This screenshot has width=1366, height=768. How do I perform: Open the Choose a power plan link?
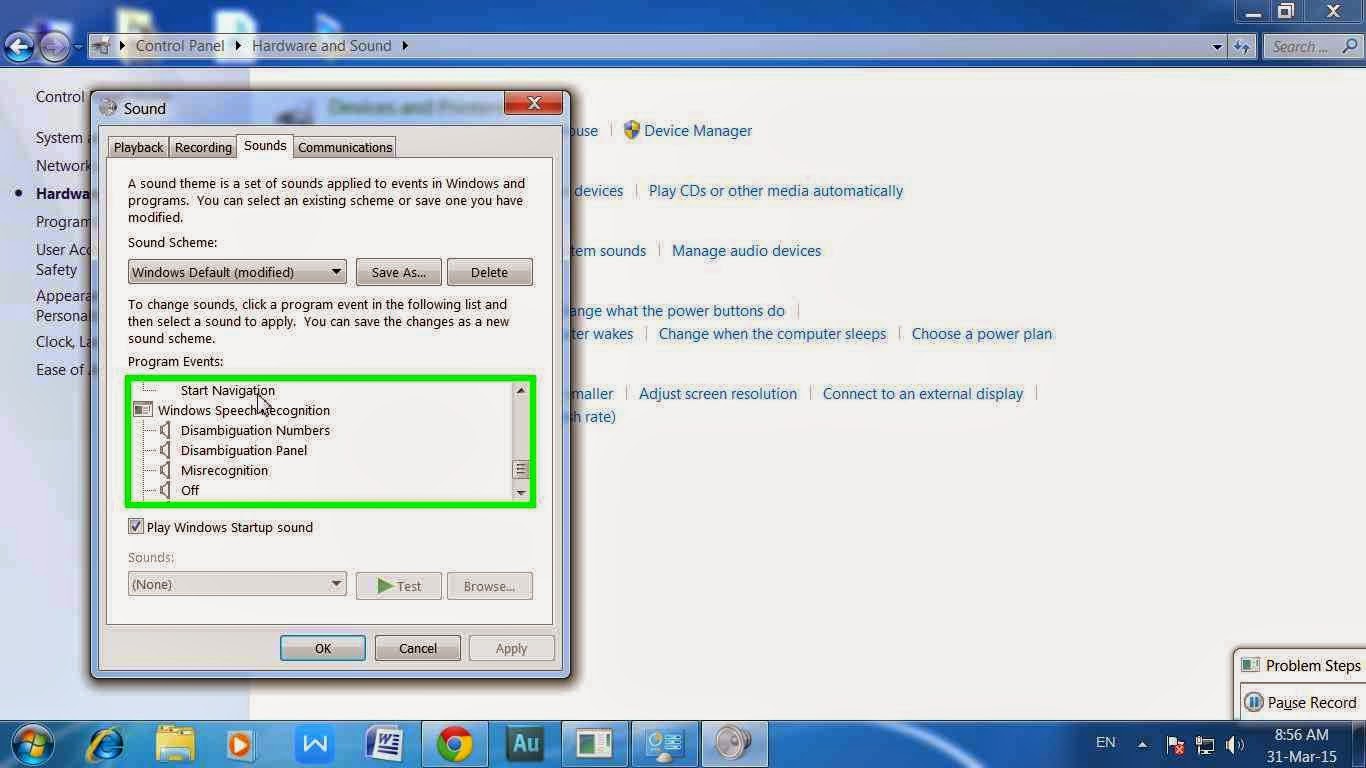982,334
